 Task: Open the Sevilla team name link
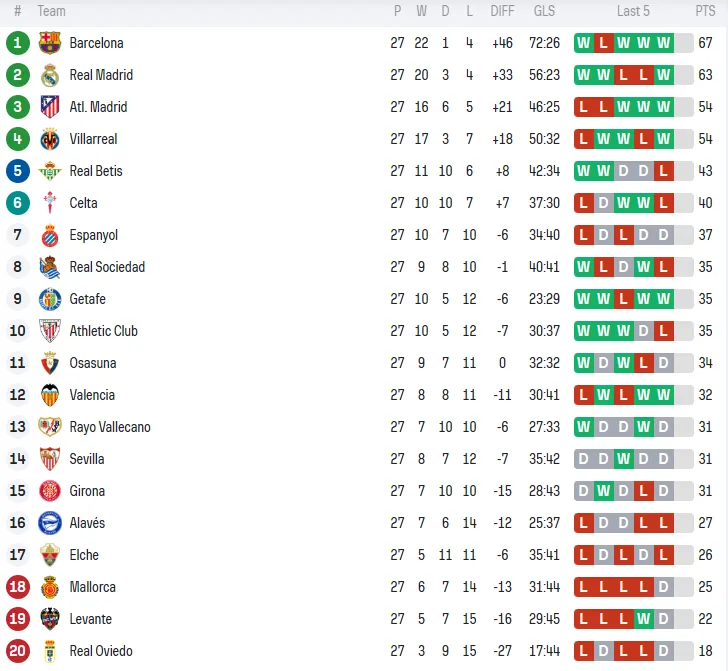click(87, 459)
